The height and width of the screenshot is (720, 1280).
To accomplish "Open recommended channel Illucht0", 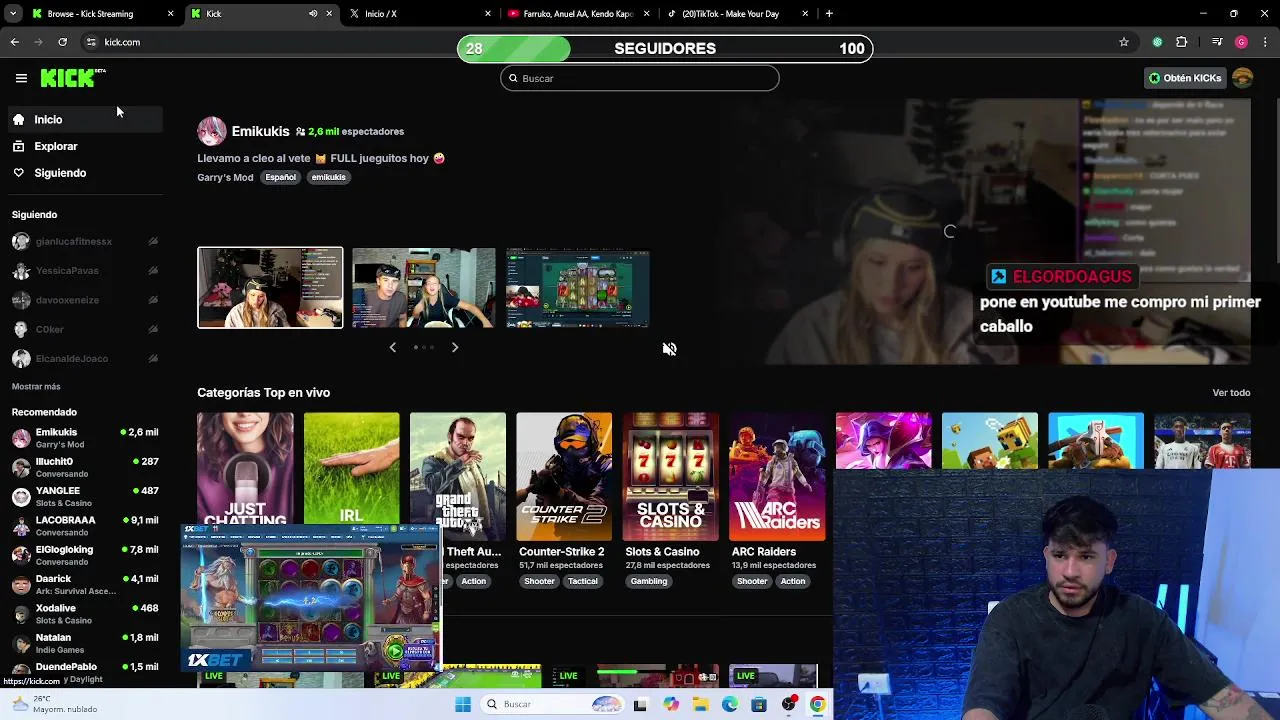I will [x=85, y=467].
